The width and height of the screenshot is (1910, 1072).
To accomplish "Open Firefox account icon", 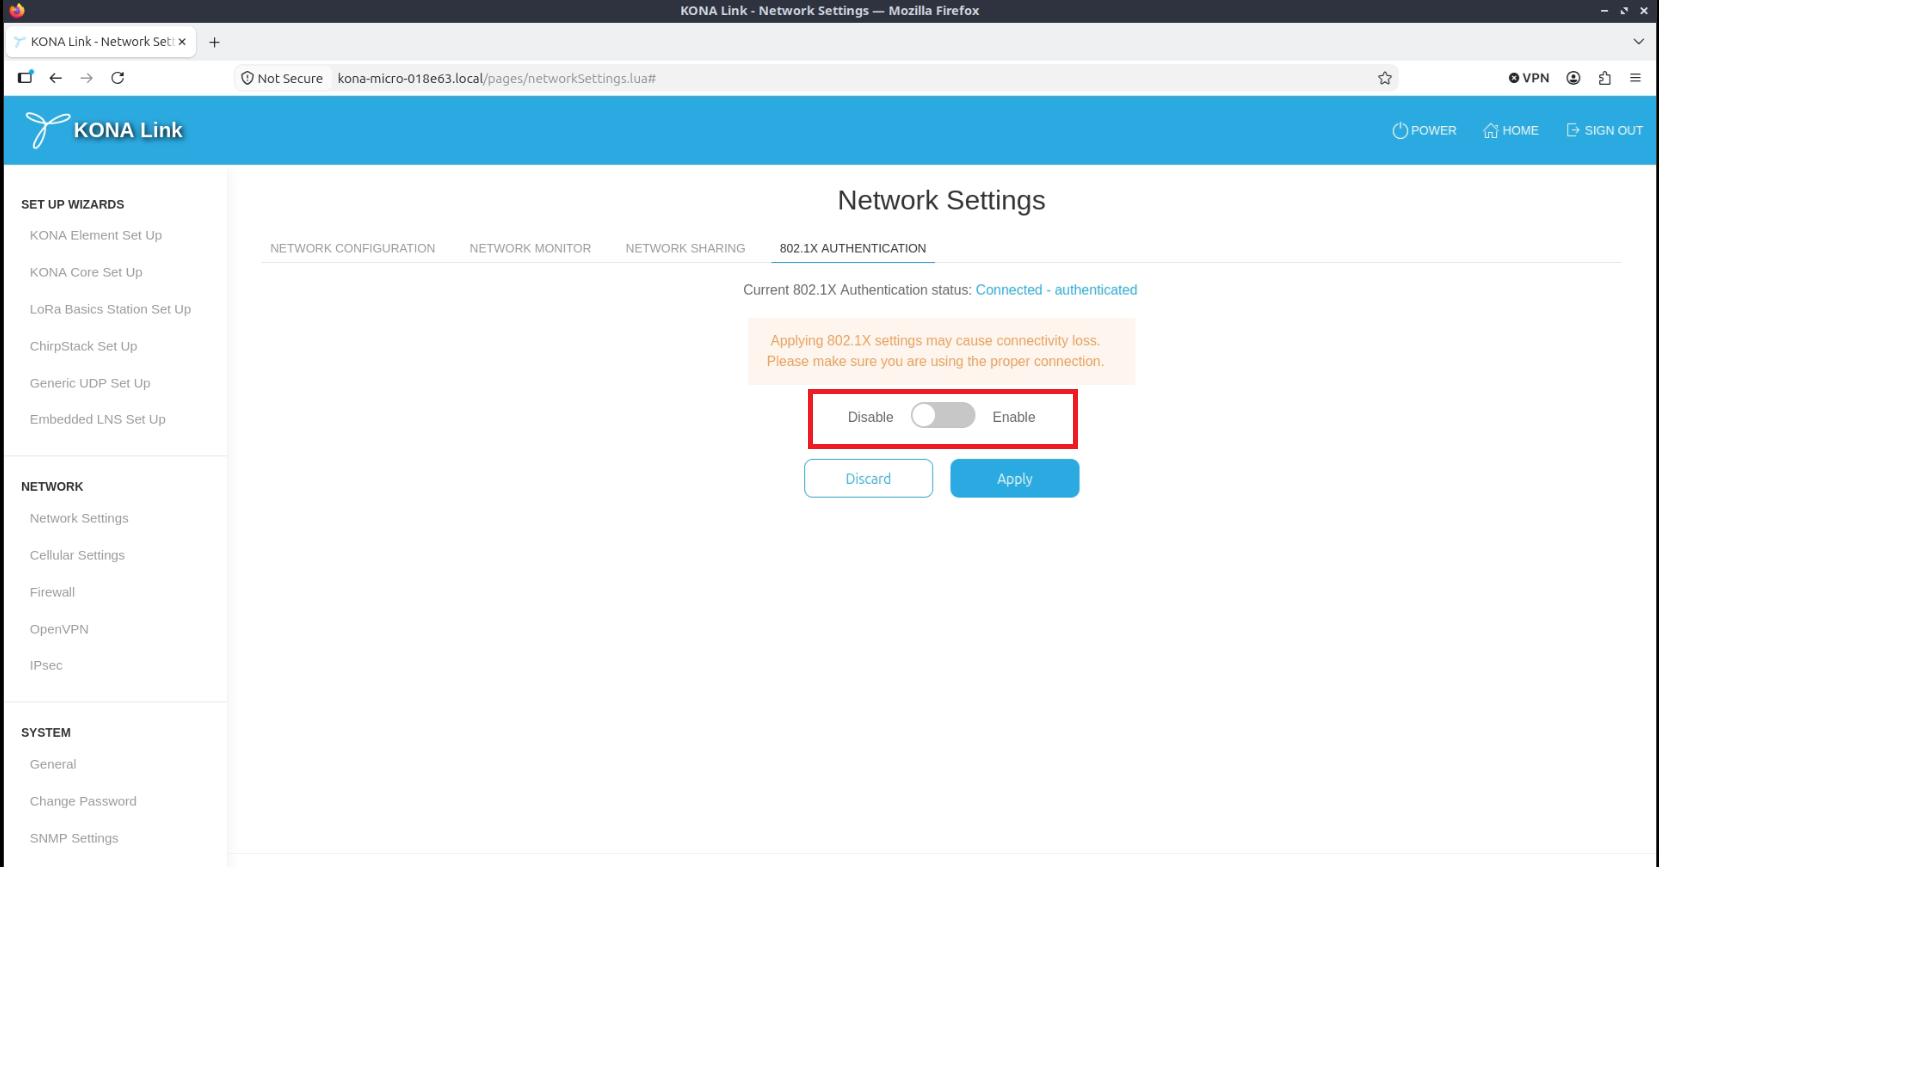I will (x=1573, y=78).
